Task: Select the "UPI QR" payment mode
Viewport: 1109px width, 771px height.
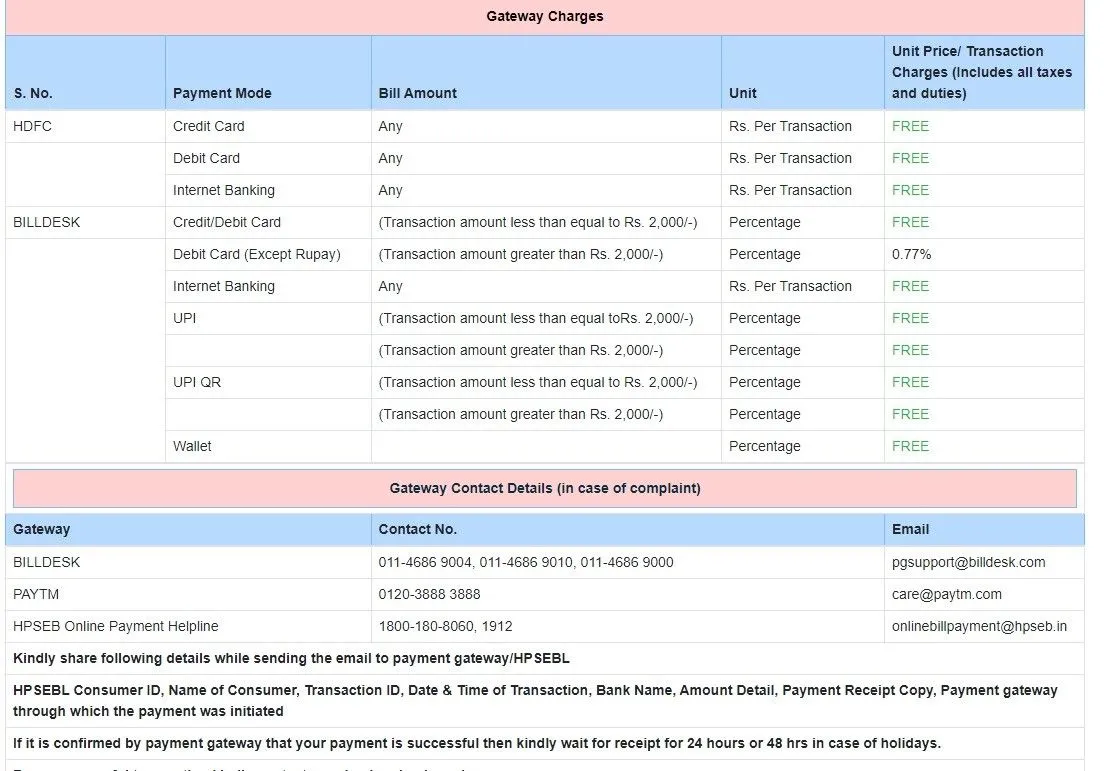Action: [x=197, y=382]
